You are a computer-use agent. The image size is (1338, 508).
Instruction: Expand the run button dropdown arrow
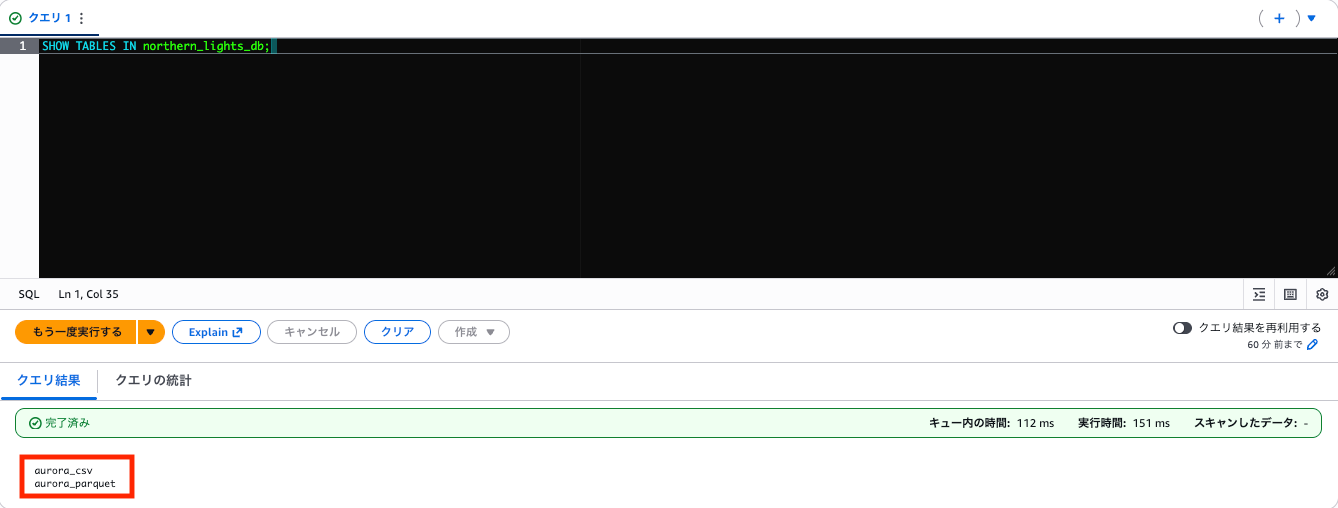pos(151,332)
